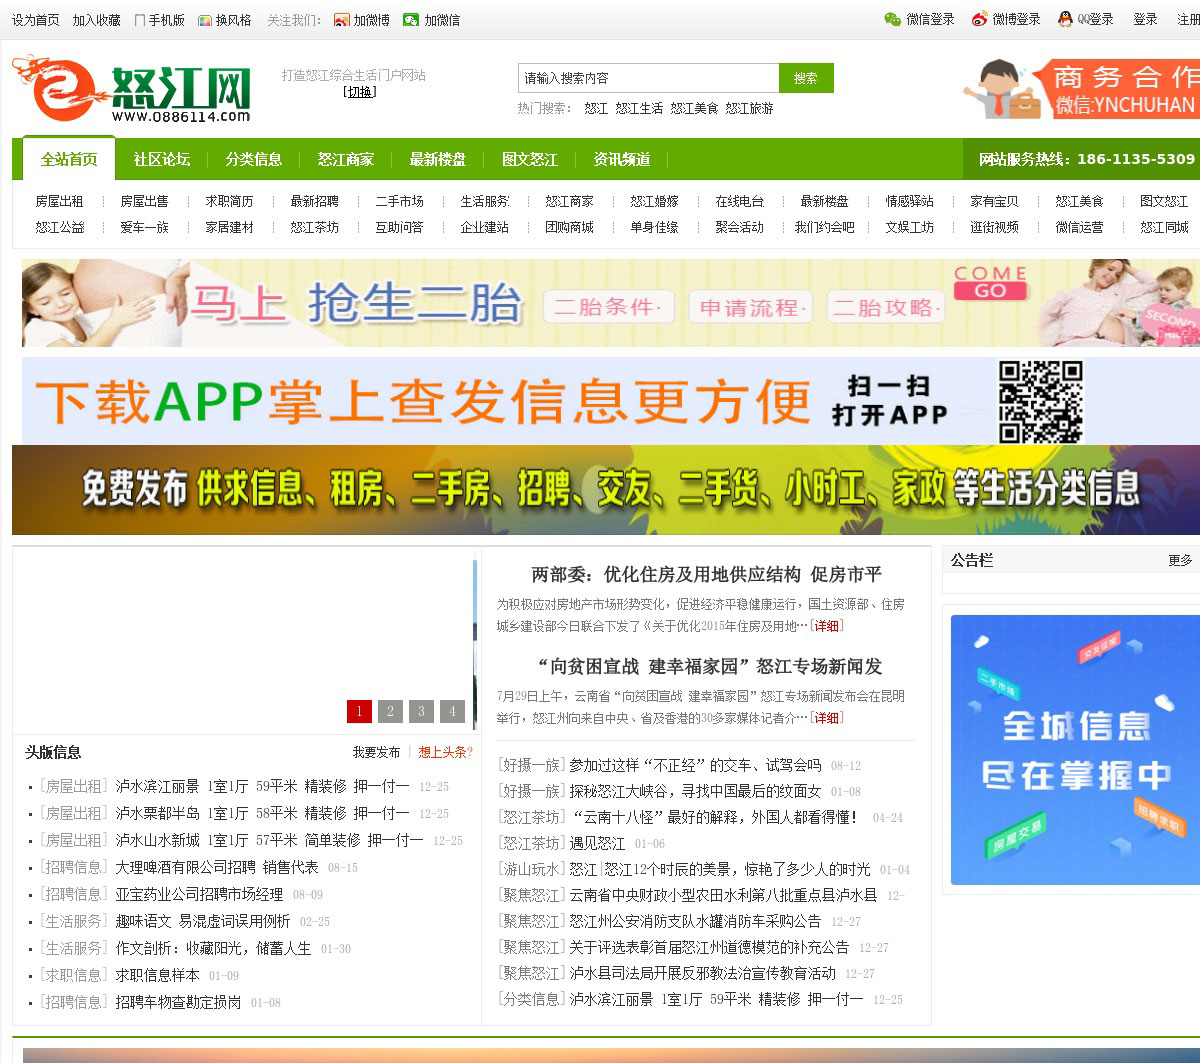Open 招聘车物查勘定损岗
This screenshot has width=1200, height=1063.
(x=178, y=1003)
